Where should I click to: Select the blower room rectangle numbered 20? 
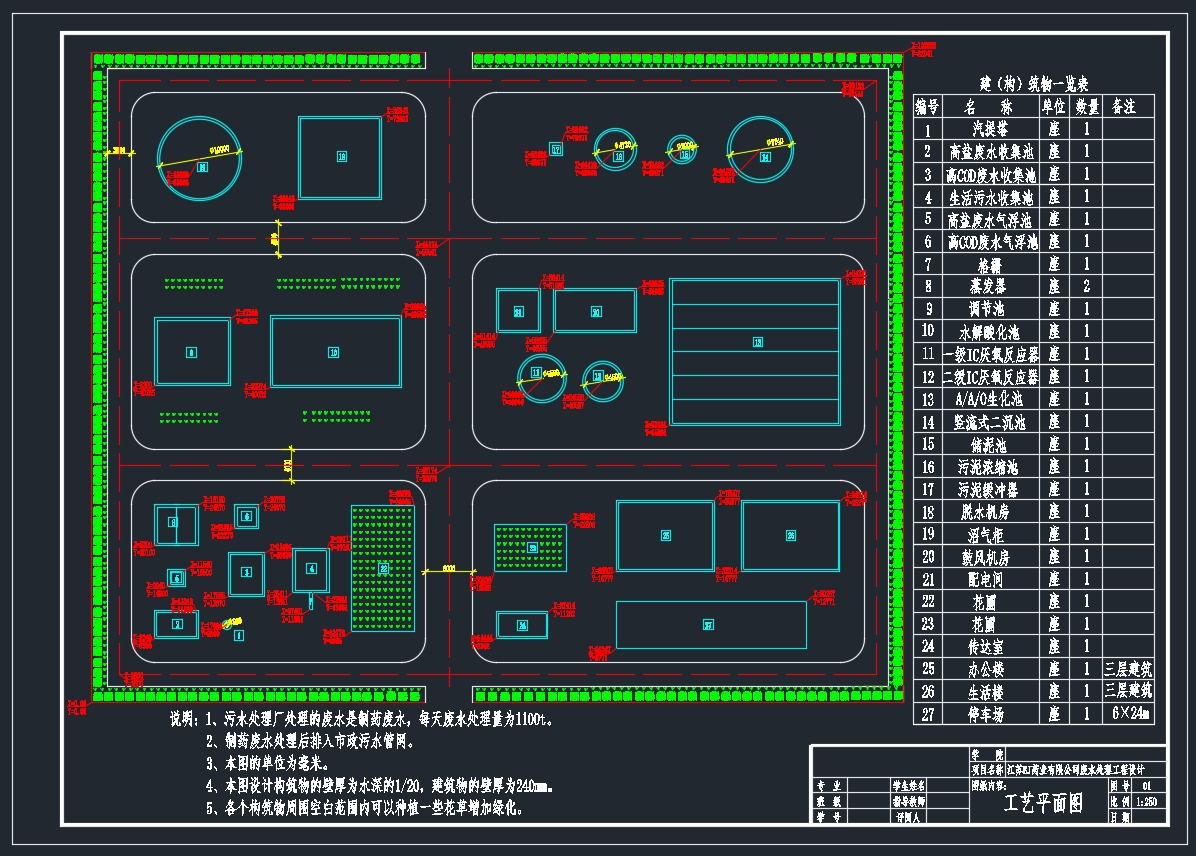point(595,311)
